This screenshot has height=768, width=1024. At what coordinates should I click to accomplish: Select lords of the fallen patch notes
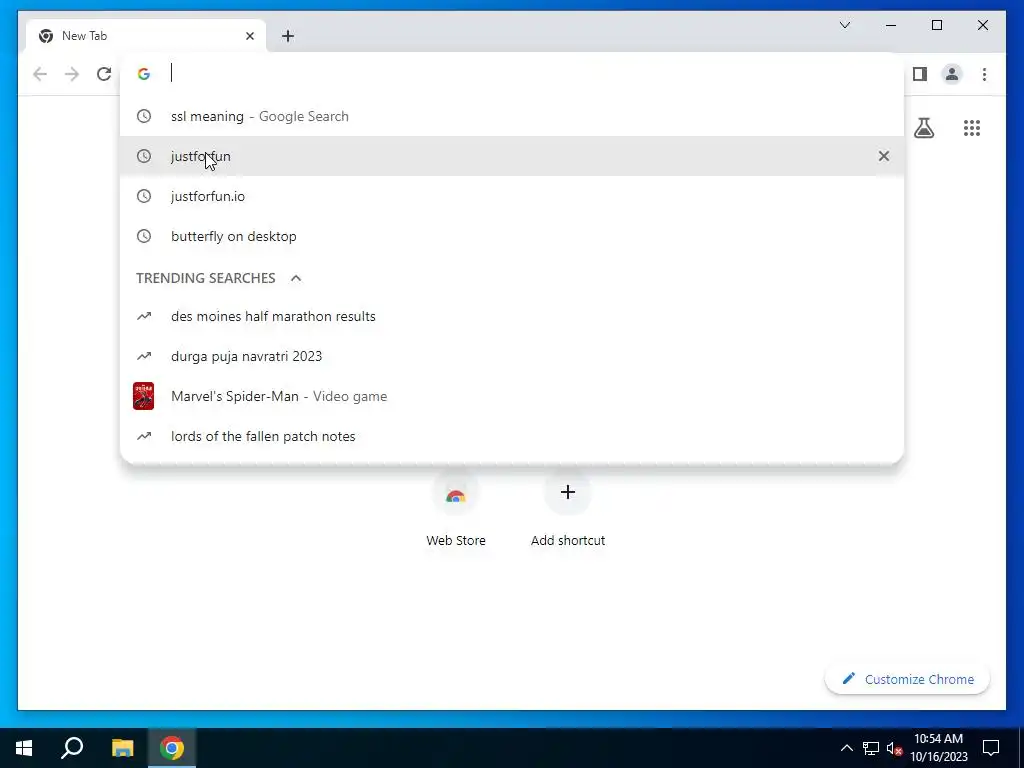(512, 436)
